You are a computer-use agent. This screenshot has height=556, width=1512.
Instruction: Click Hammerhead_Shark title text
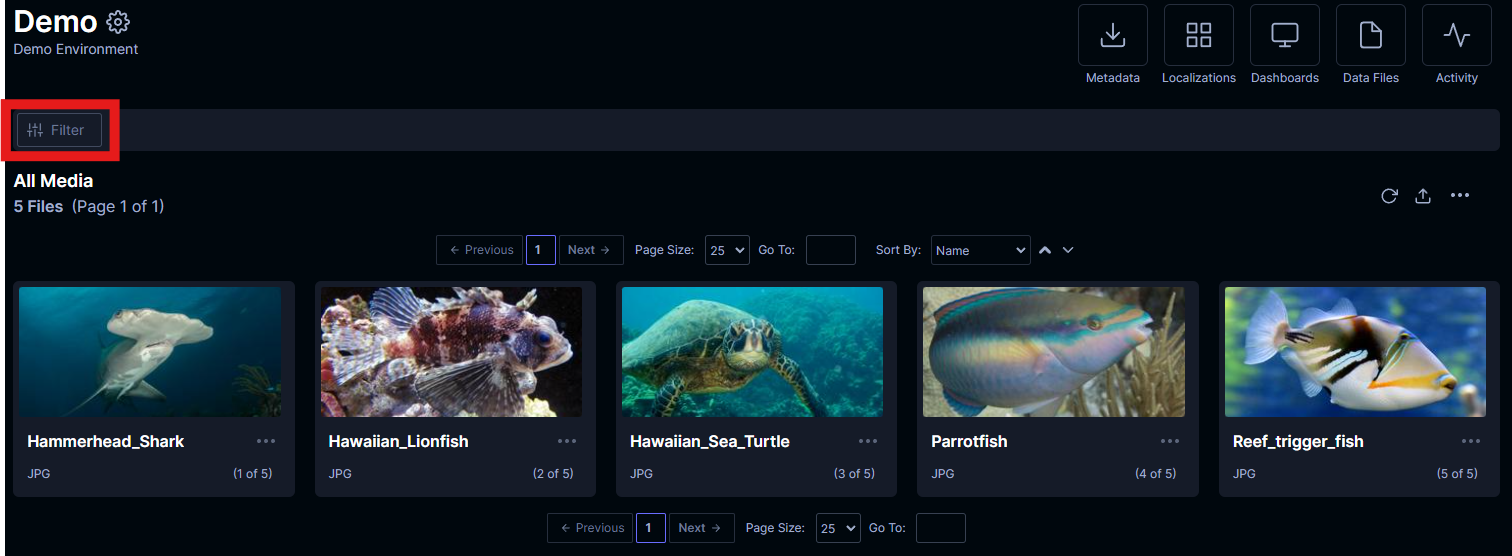coord(106,441)
